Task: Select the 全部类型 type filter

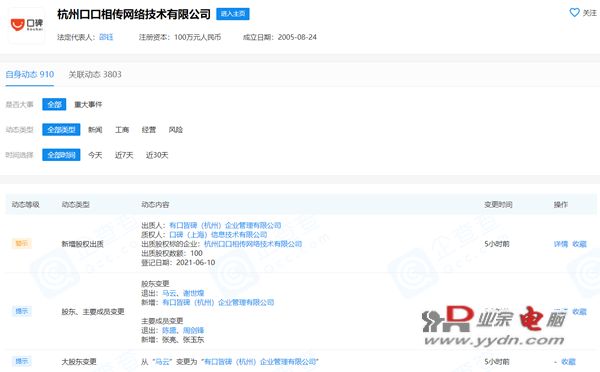Action: tap(61, 130)
